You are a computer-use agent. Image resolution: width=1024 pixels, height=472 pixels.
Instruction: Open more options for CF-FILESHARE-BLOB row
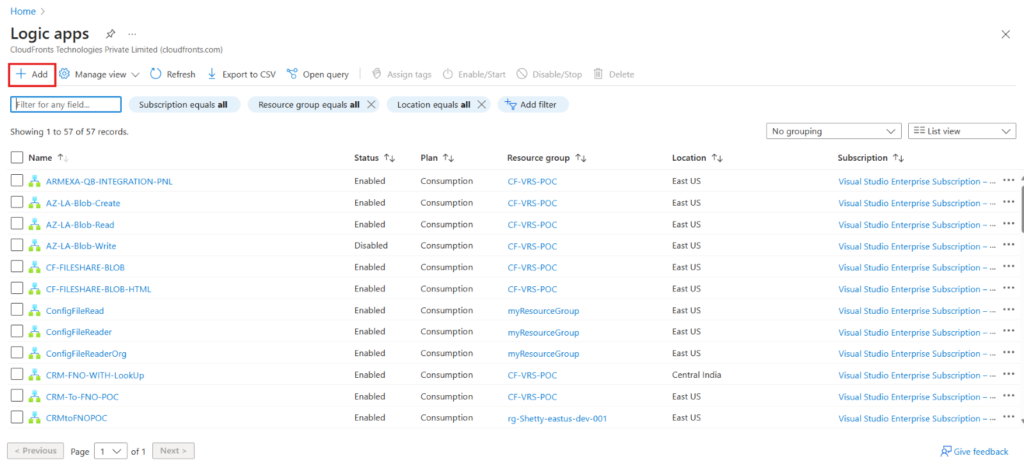pos(1009,267)
